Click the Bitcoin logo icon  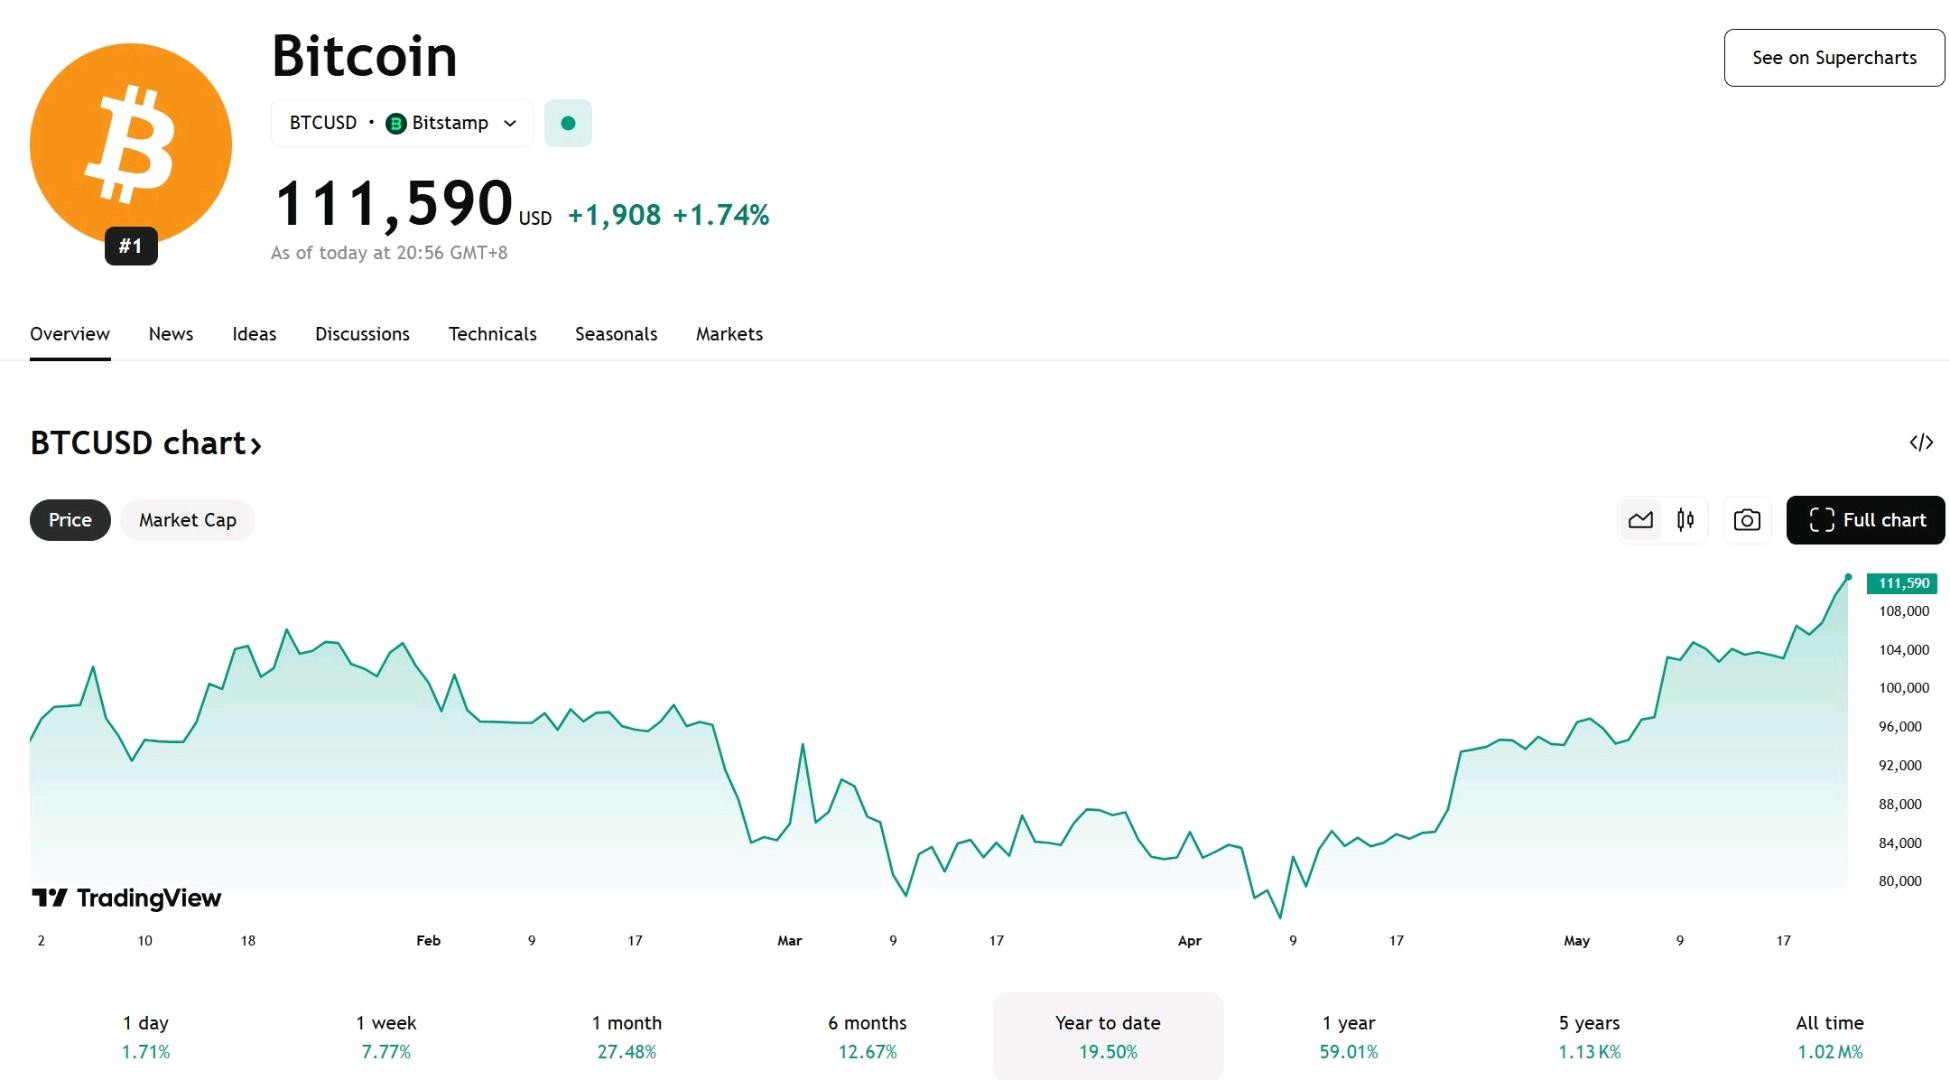131,144
